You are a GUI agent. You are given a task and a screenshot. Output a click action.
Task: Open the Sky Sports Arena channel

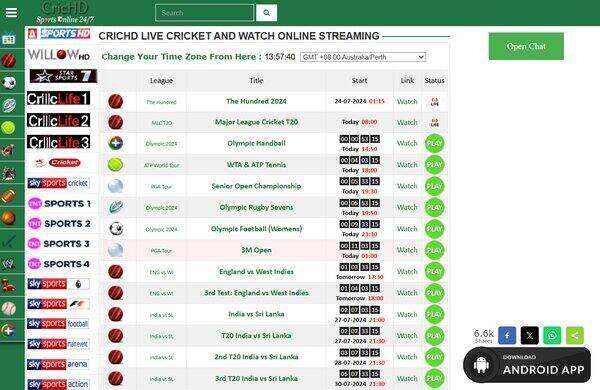click(x=58, y=364)
